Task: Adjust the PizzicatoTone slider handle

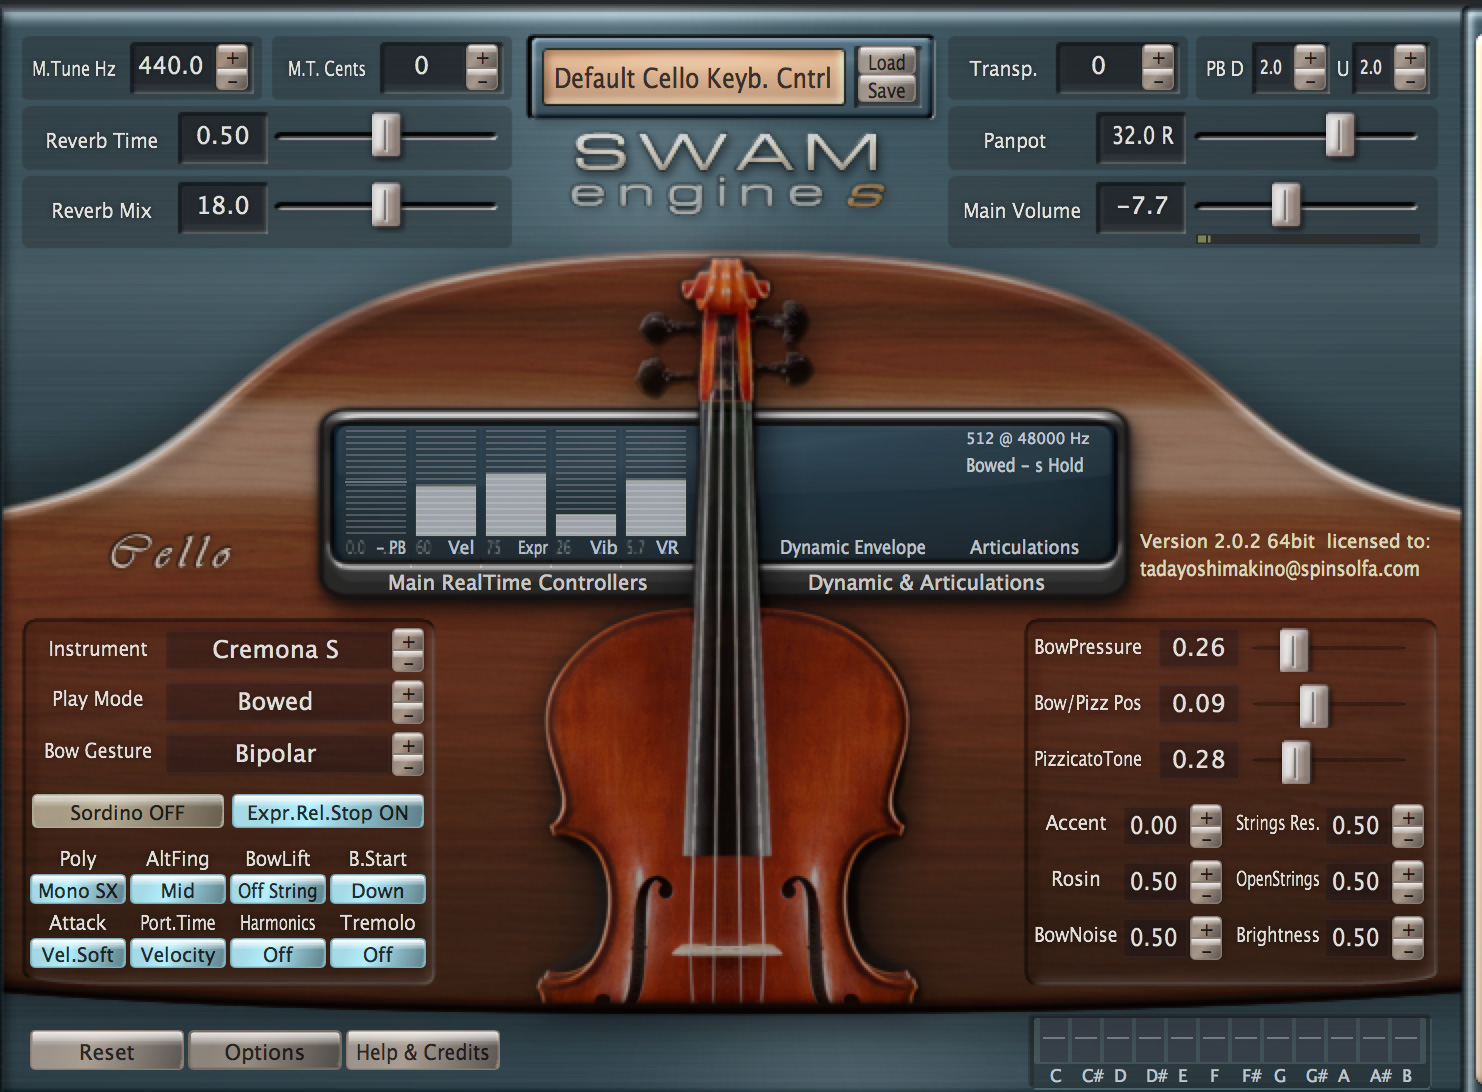Action: 1296,762
